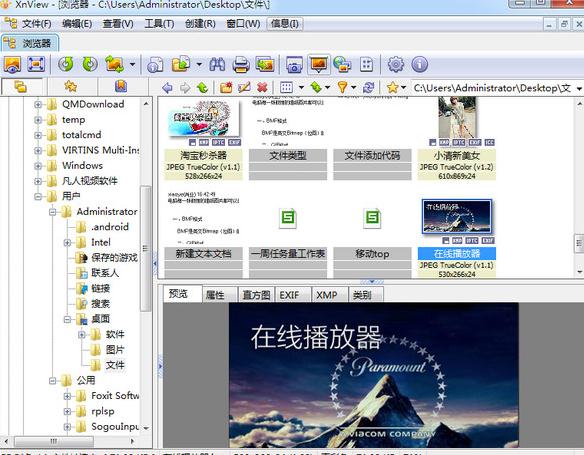Go back with blue left arrow
584x455 pixels.
(x=167, y=88)
